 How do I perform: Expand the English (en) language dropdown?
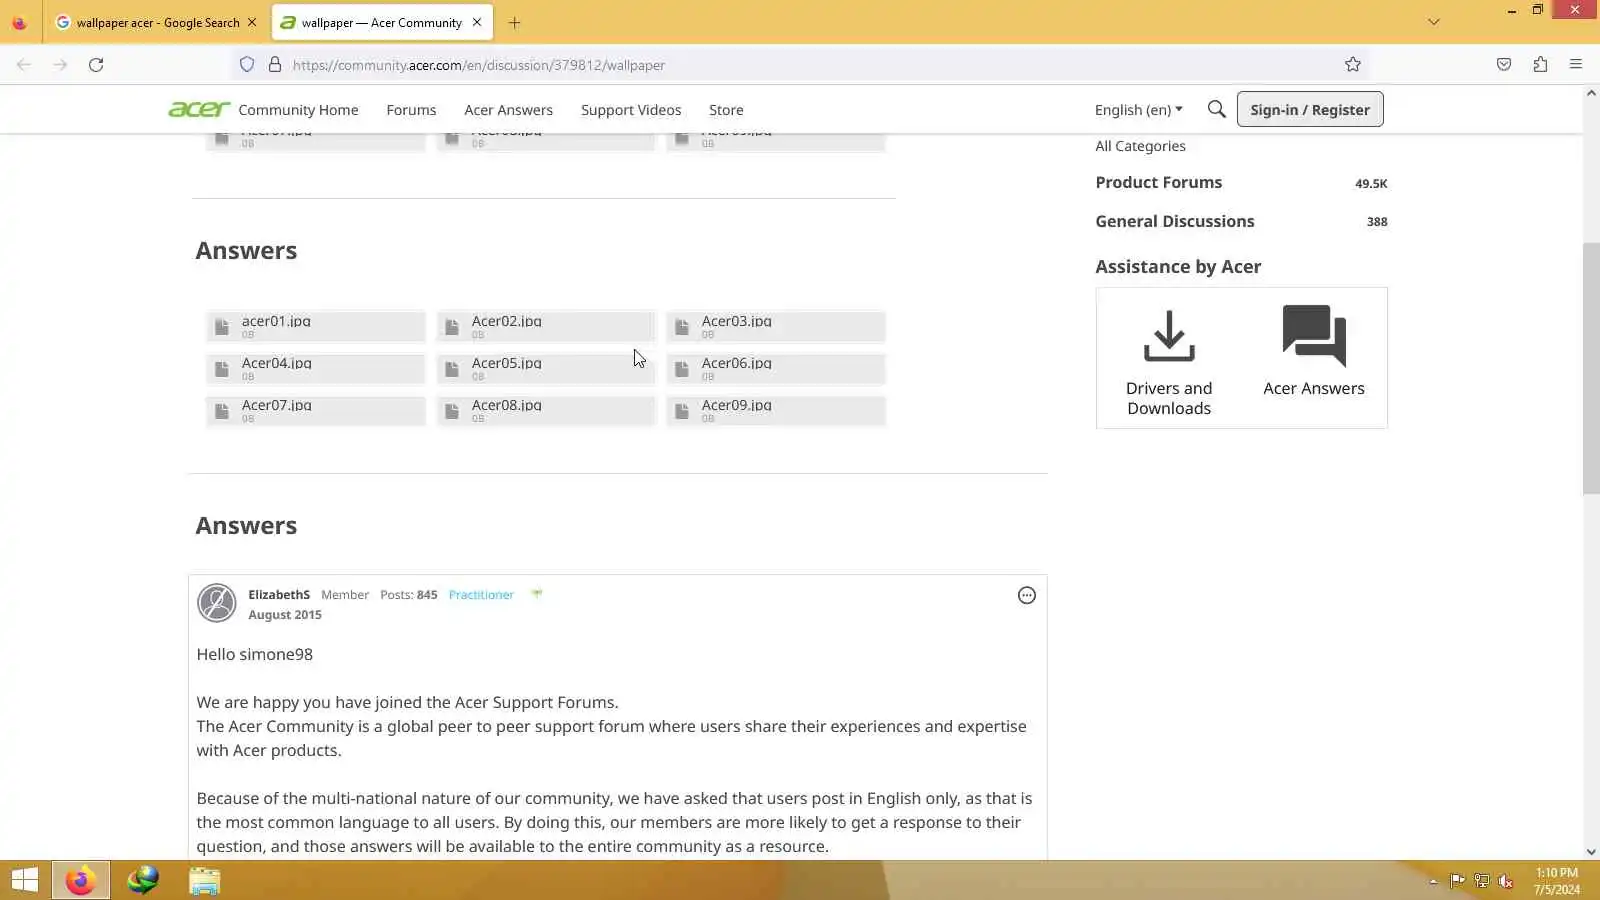coord(1138,110)
